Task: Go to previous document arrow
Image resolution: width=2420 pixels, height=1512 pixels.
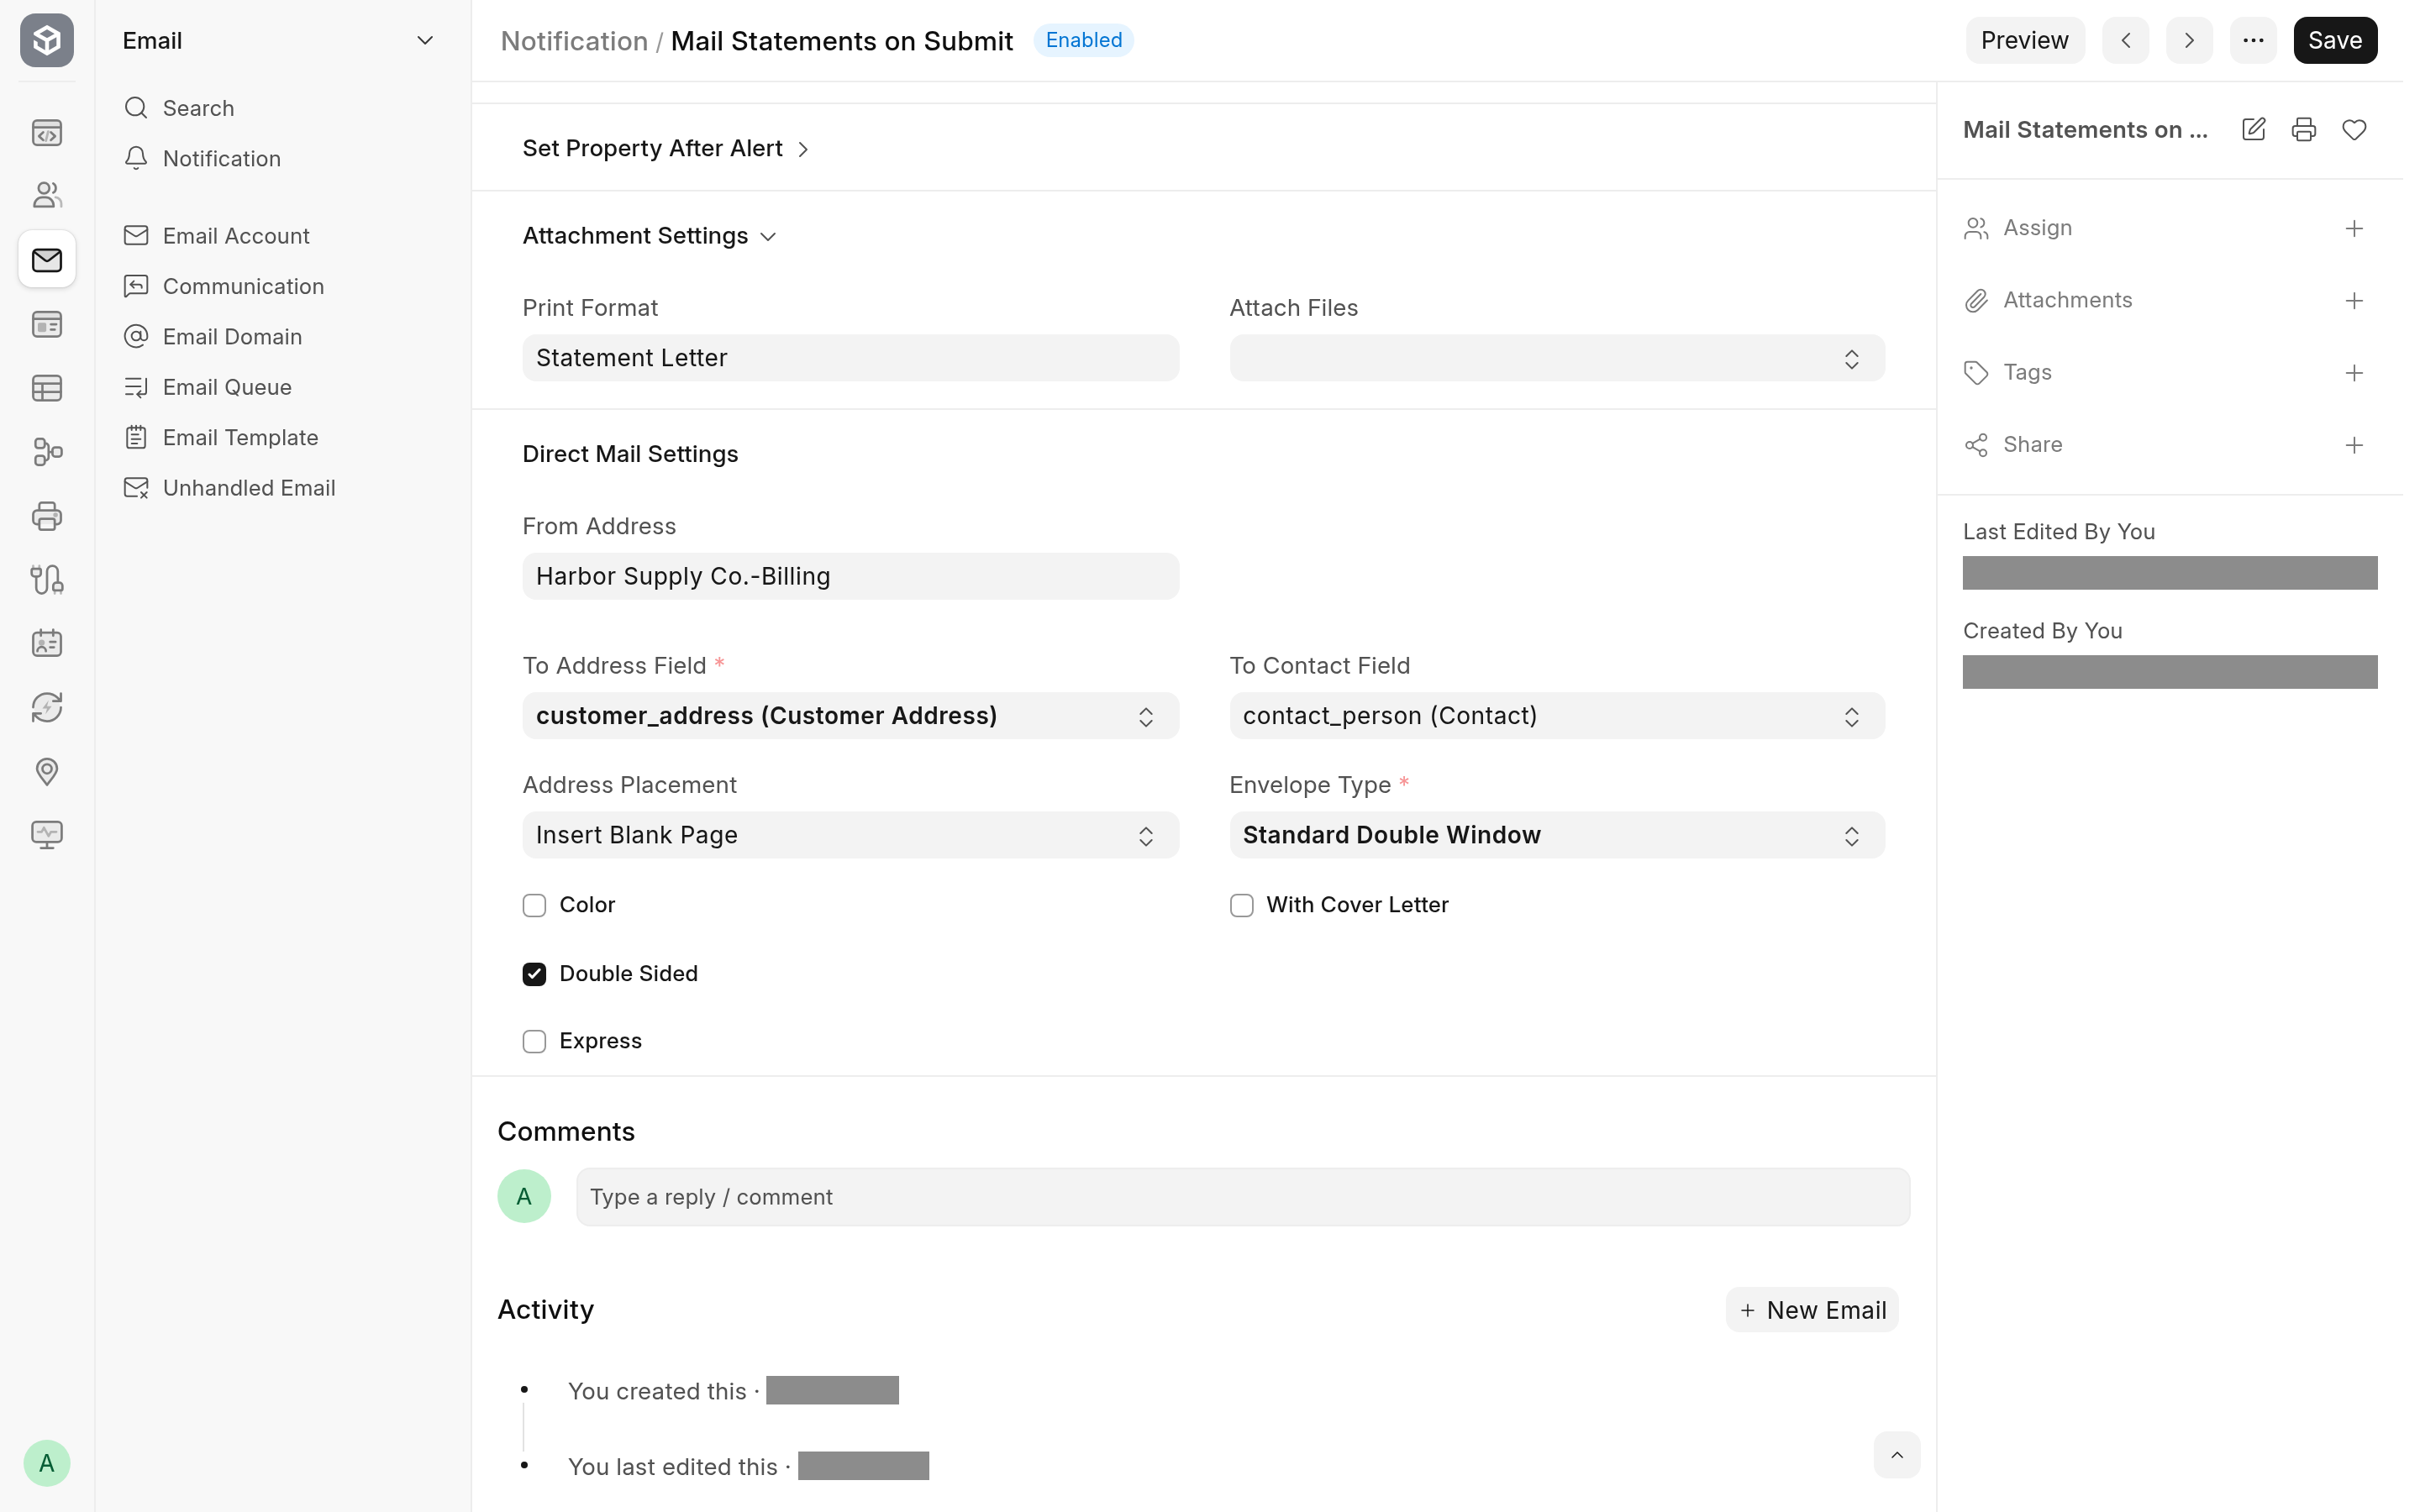Action: tap(2125, 40)
